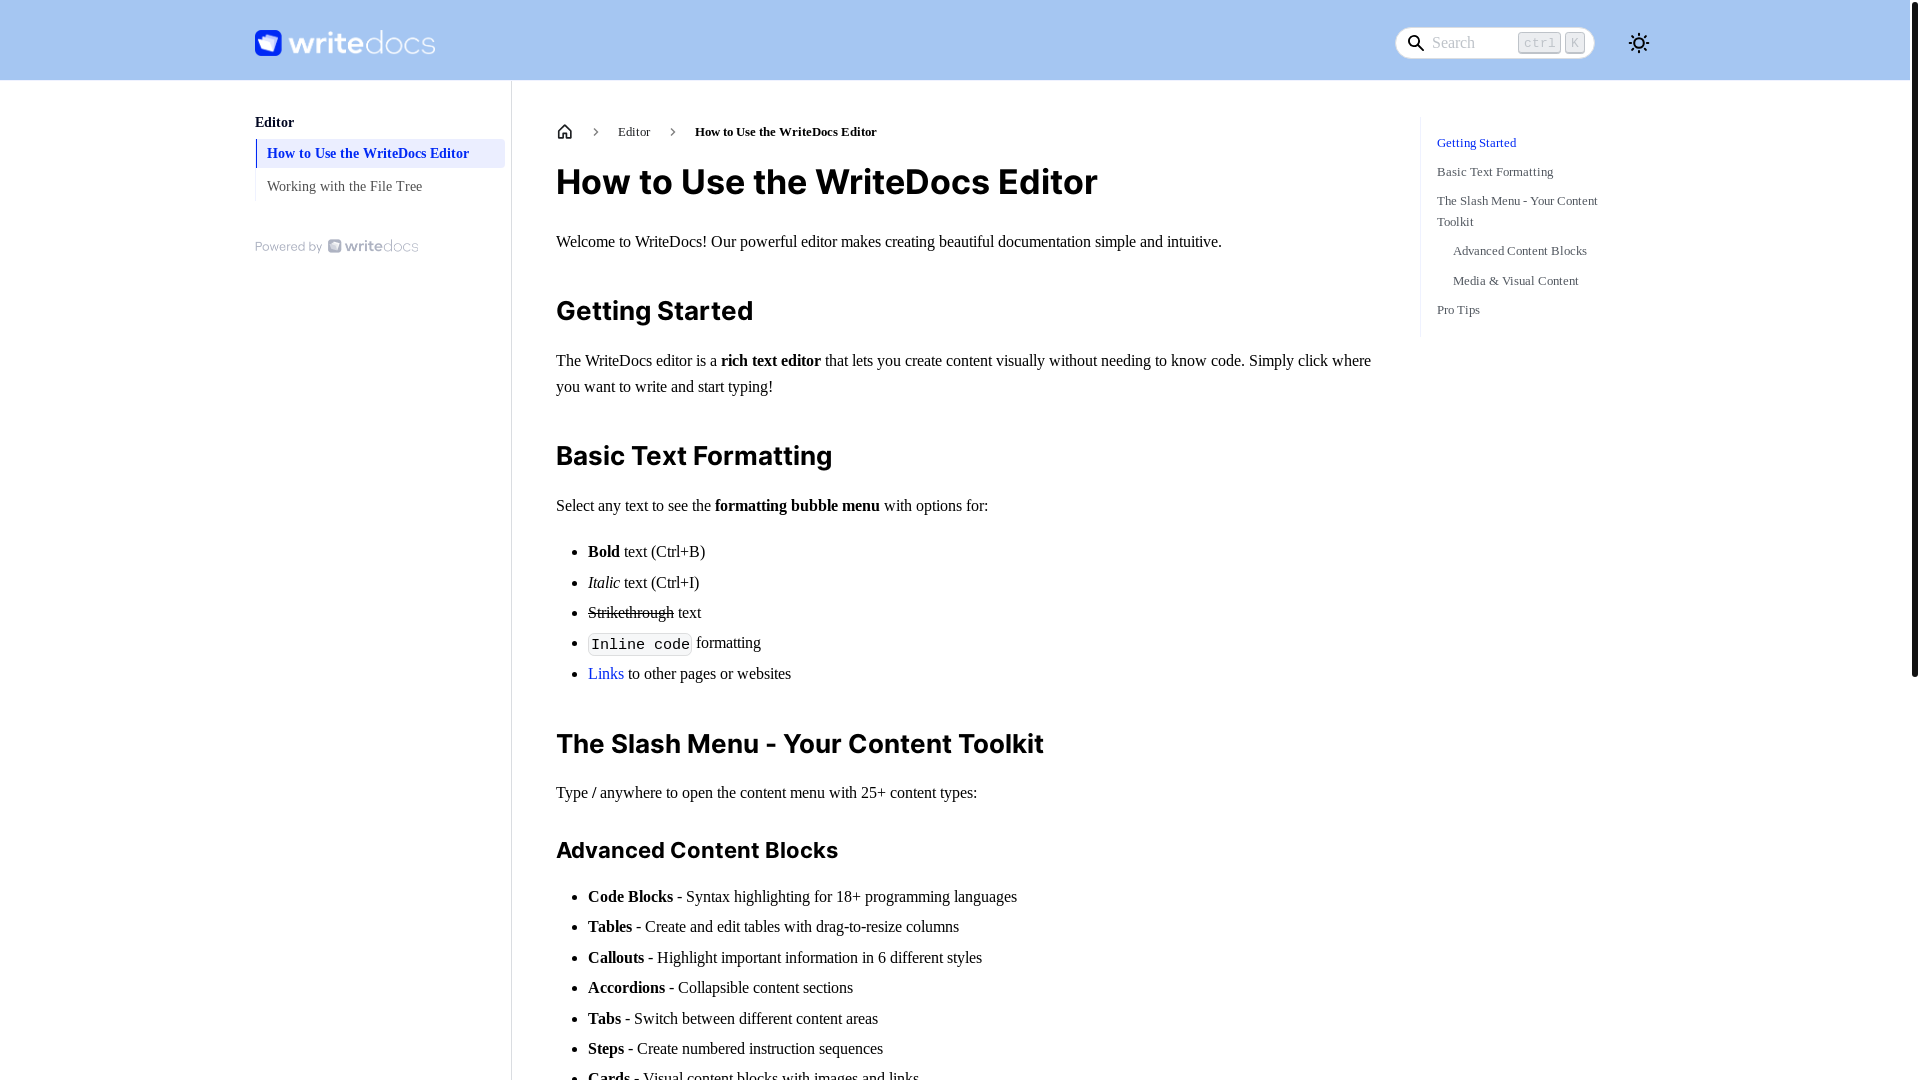This screenshot has width=1920, height=1080.
Task: Click the 'Inline code' formatted text
Action: 640,644
